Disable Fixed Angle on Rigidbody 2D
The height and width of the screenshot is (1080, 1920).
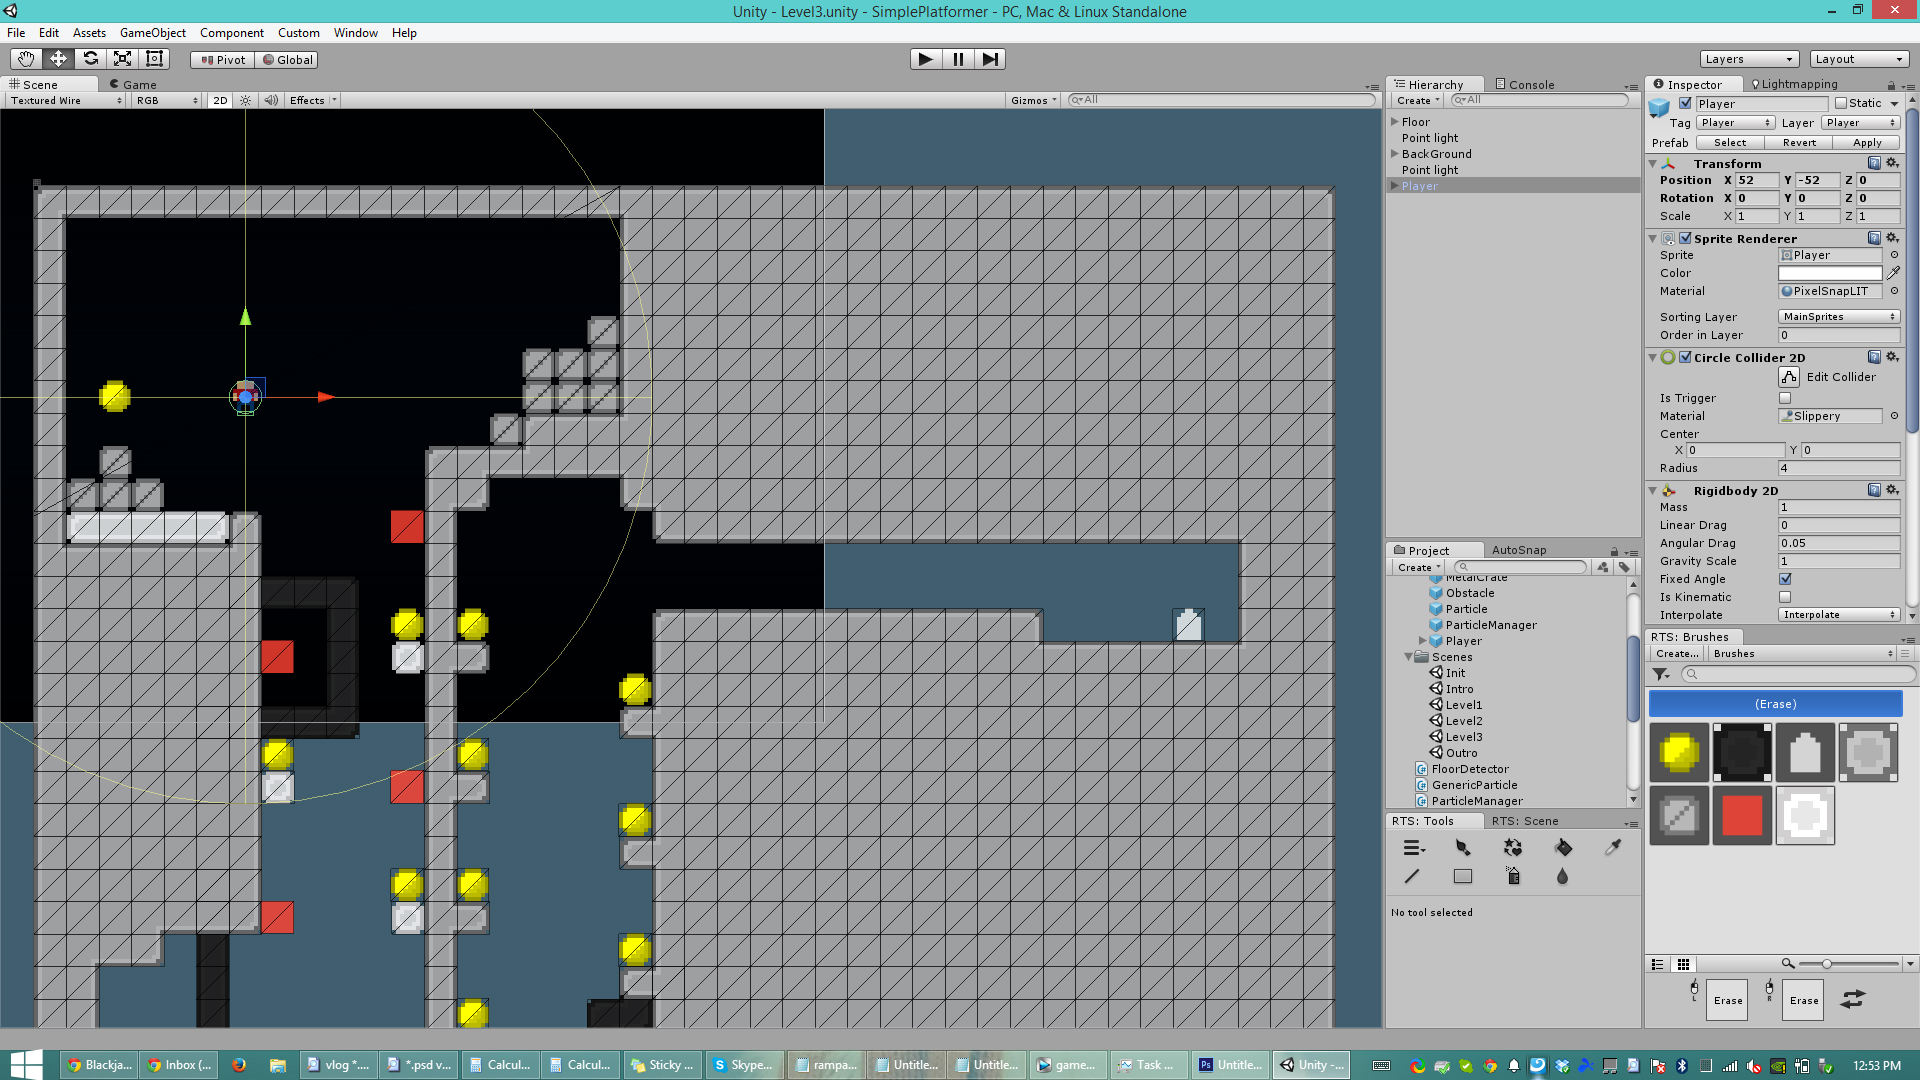point(1784,579)
